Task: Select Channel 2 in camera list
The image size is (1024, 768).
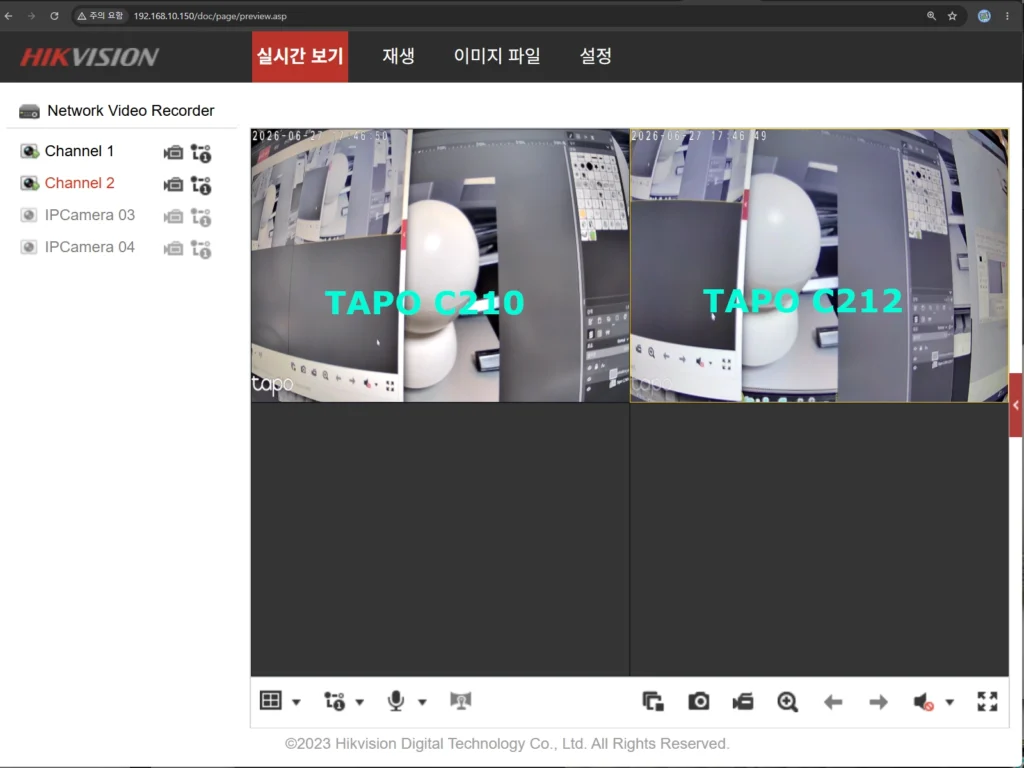Action: tap(79, 183)
